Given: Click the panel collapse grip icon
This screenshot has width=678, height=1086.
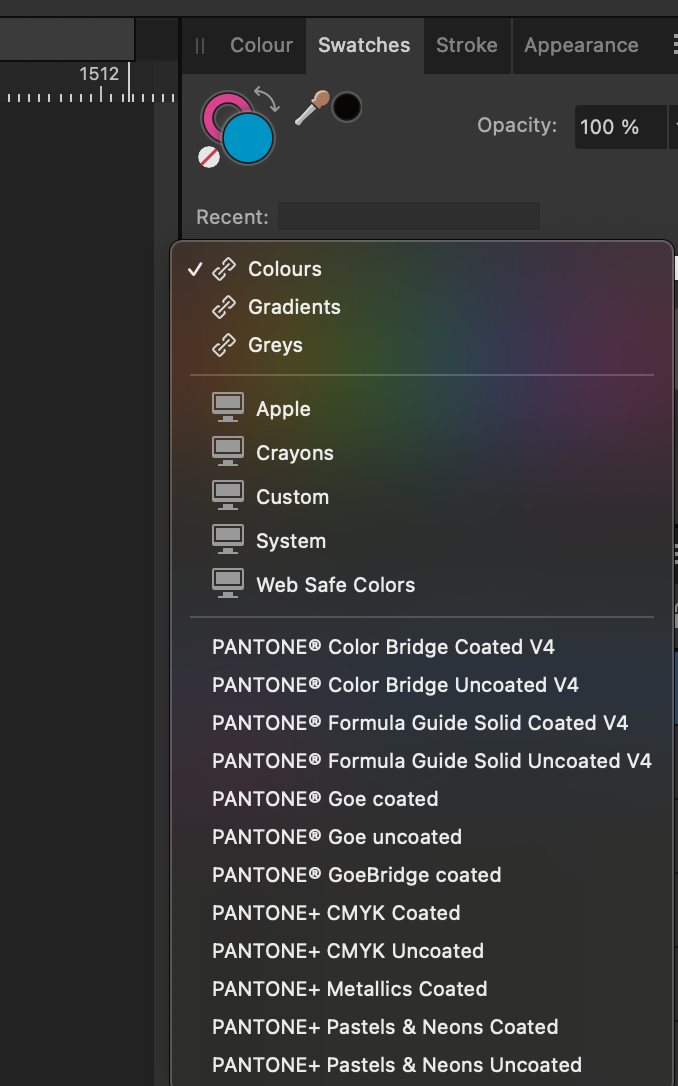Looking at the screenshot, I should coord(200,46).
